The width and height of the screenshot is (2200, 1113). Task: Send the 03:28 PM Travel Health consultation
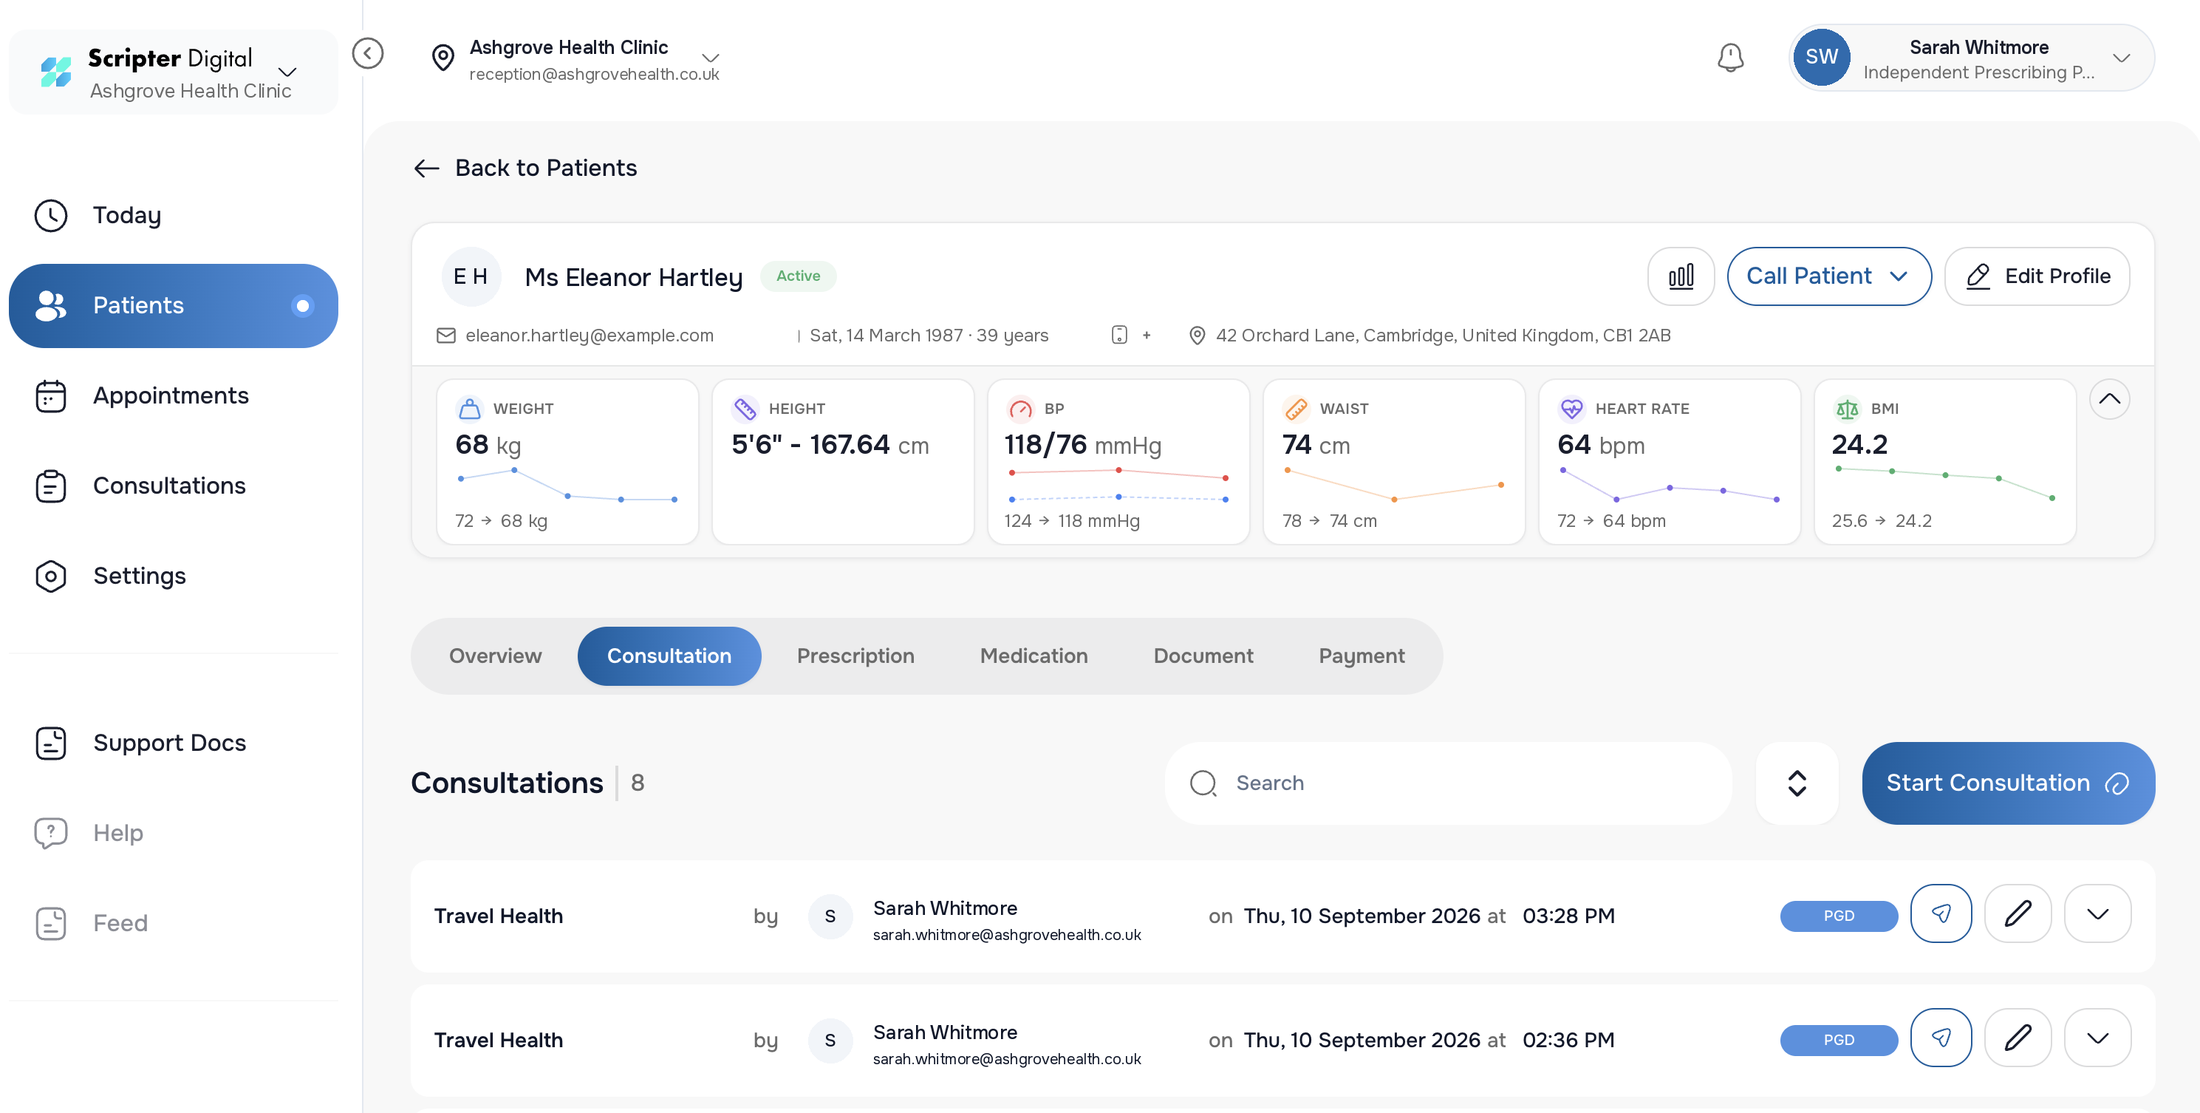[1941, 913]
